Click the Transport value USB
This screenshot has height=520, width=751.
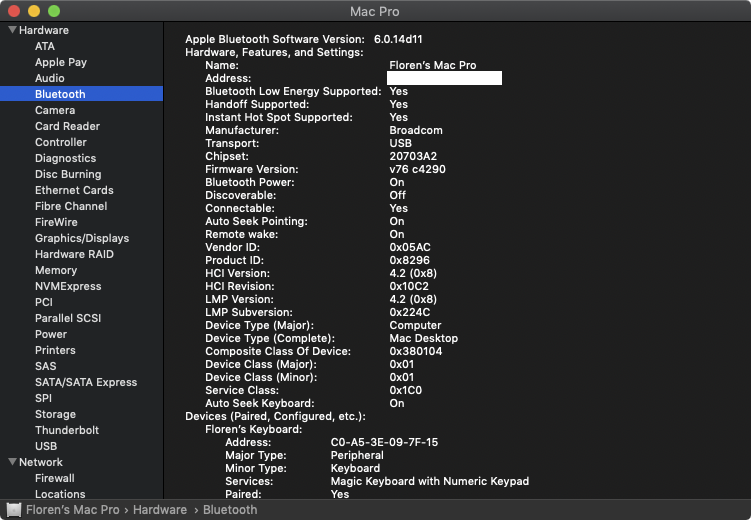pos(400,143)
